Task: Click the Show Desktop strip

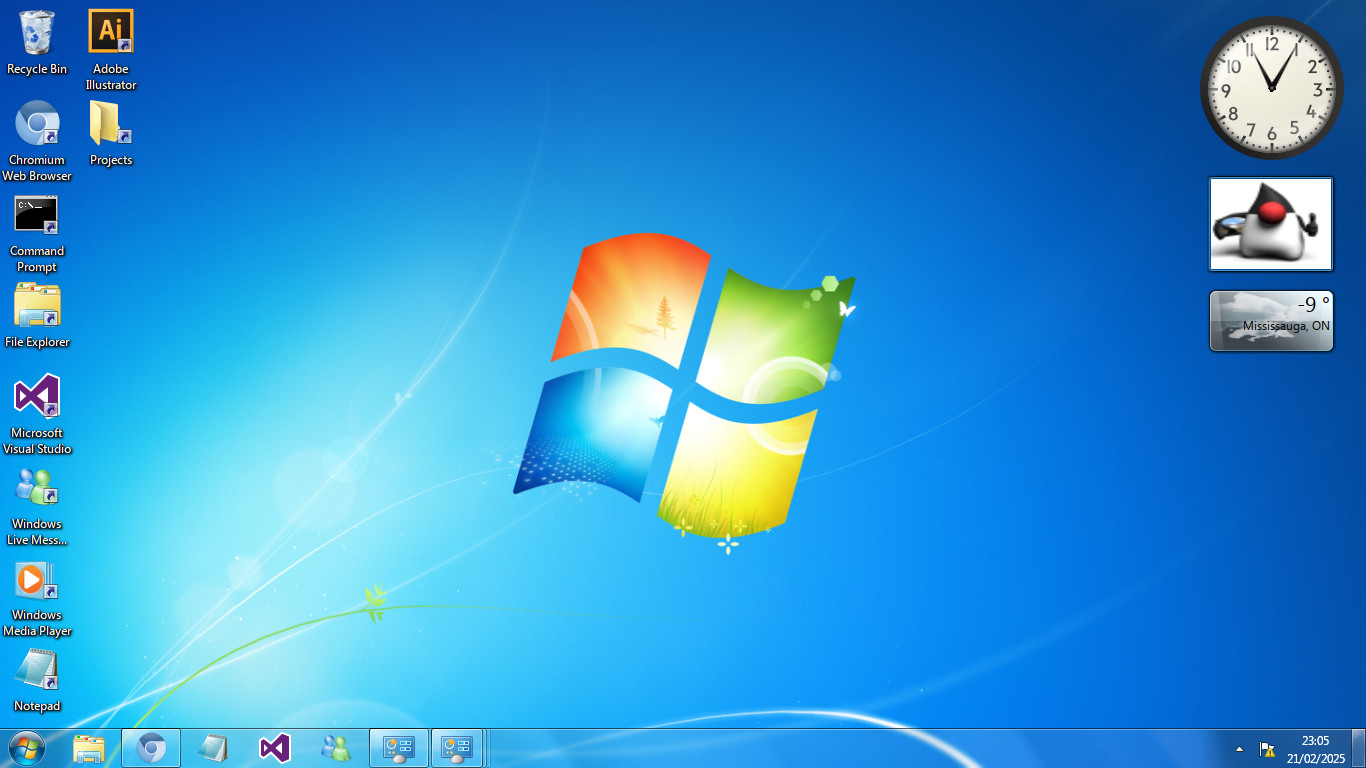Action: 1358,748
